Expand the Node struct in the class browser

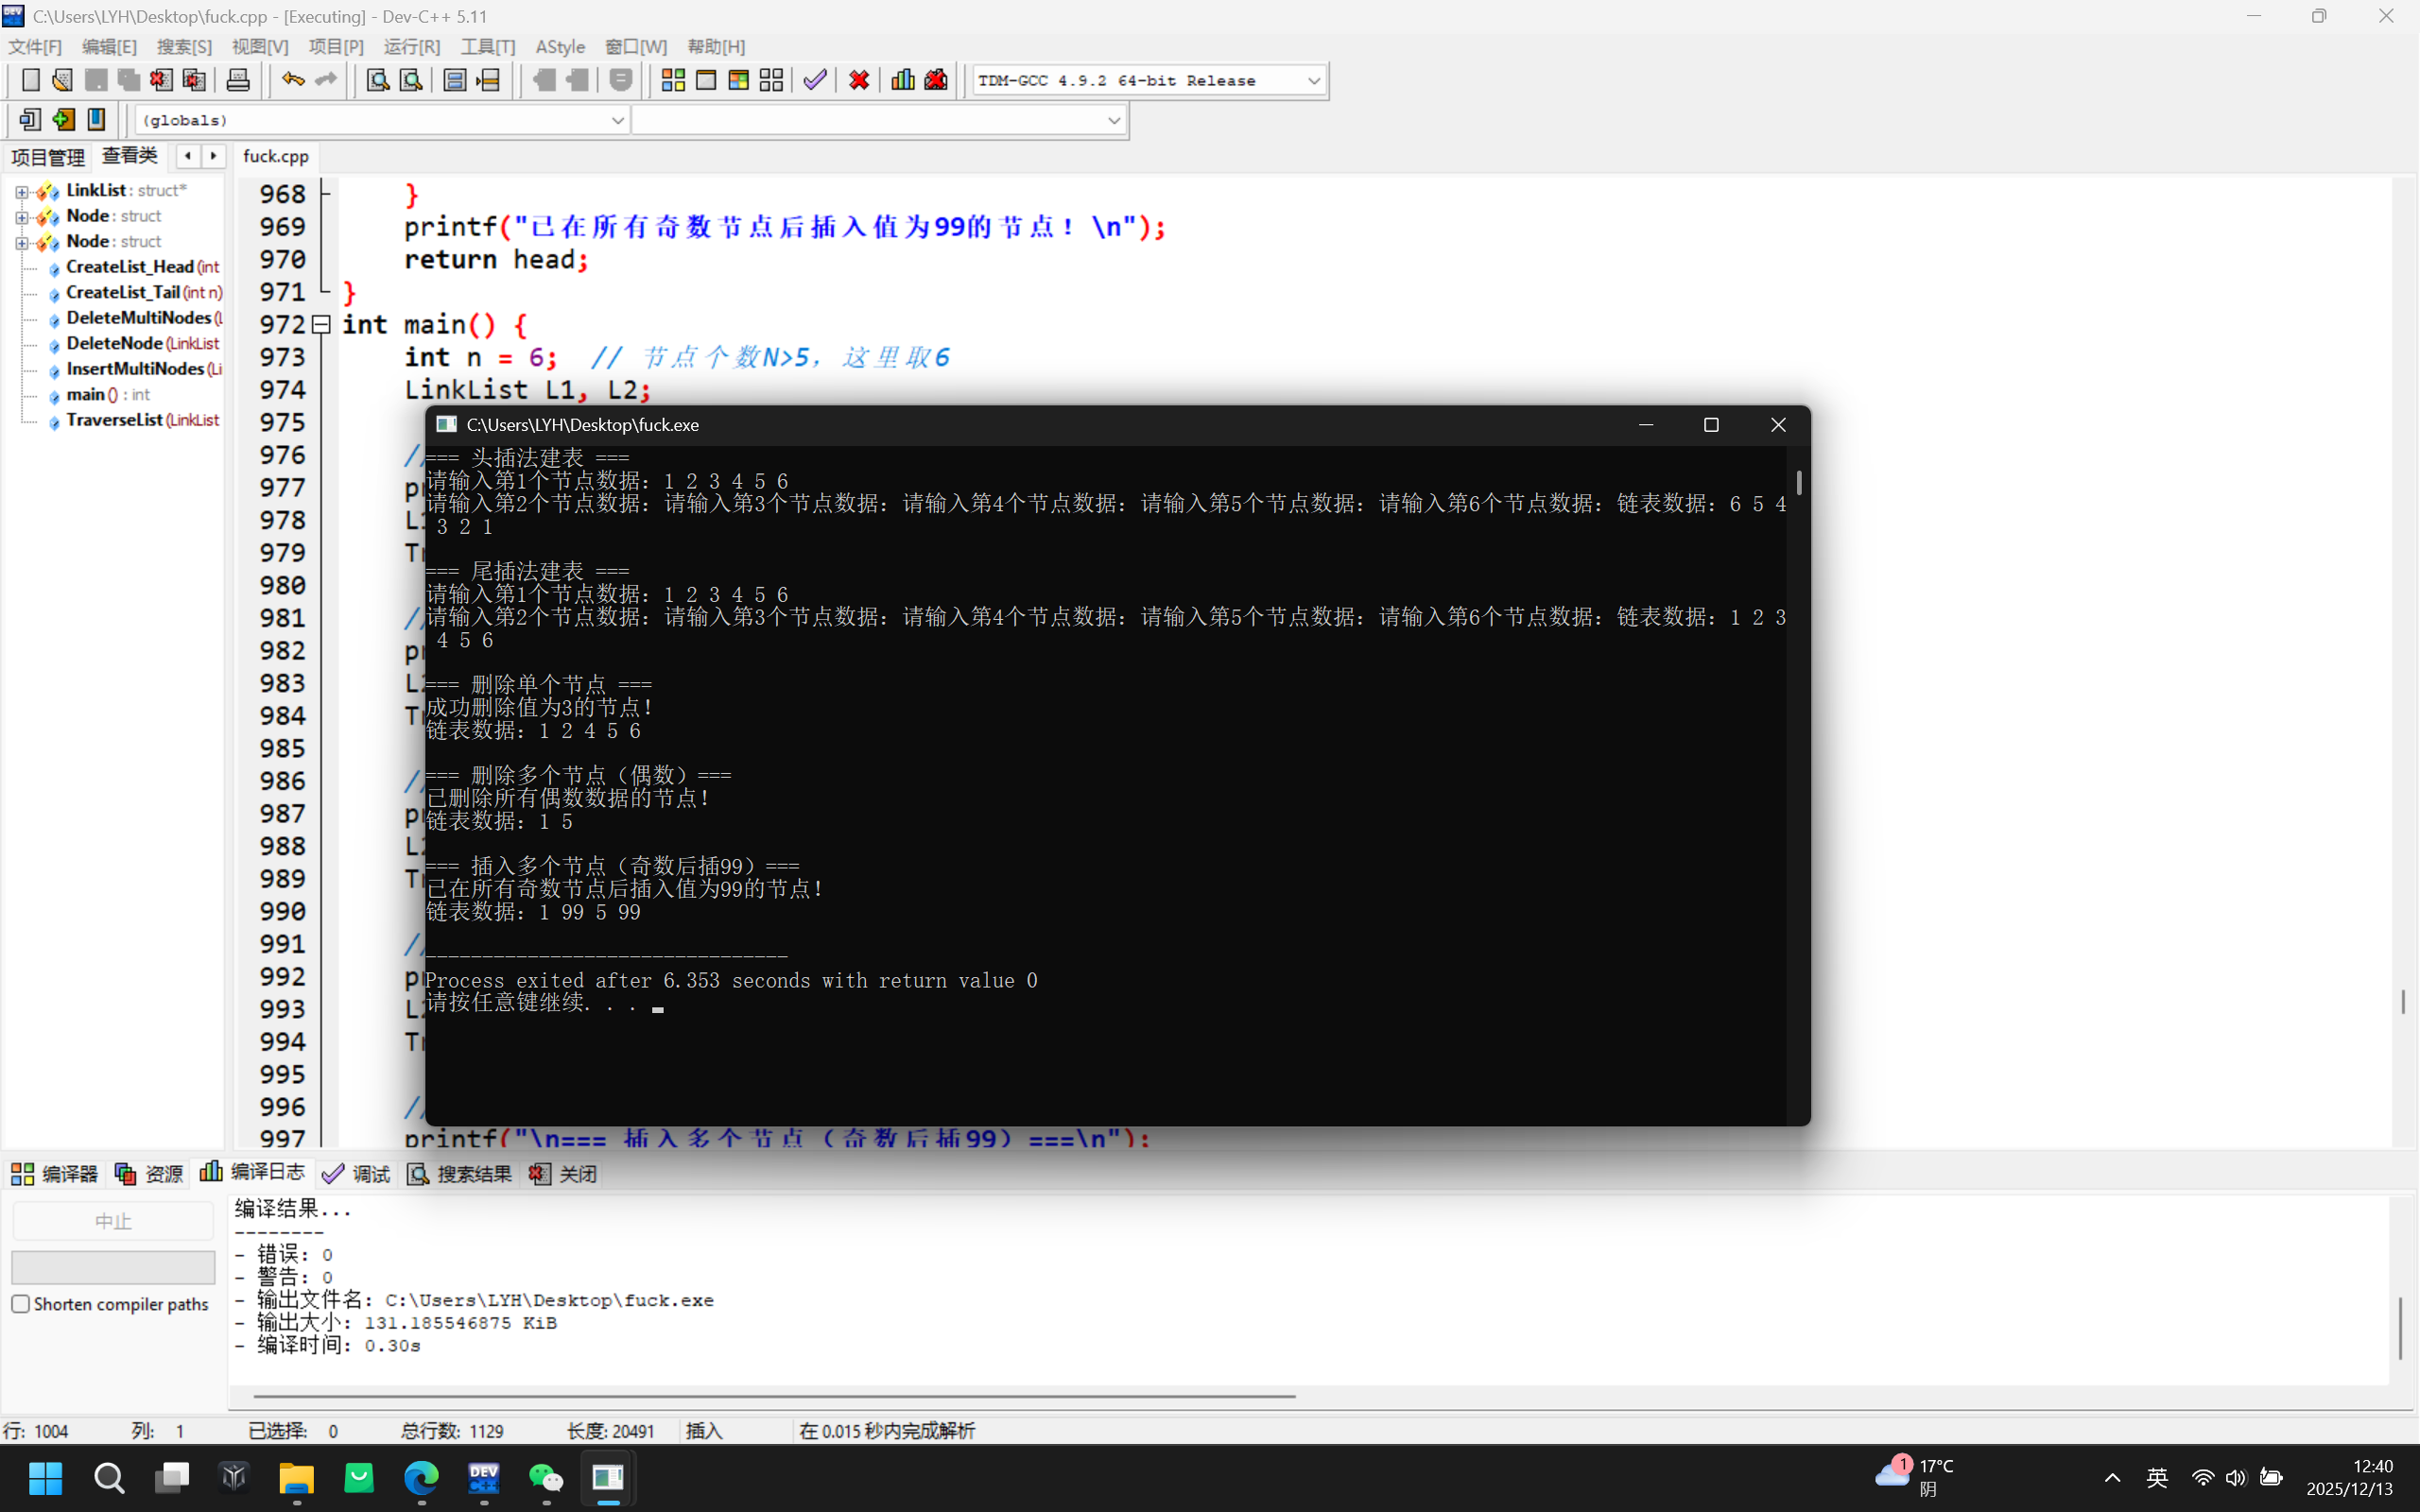click(22, 216)
